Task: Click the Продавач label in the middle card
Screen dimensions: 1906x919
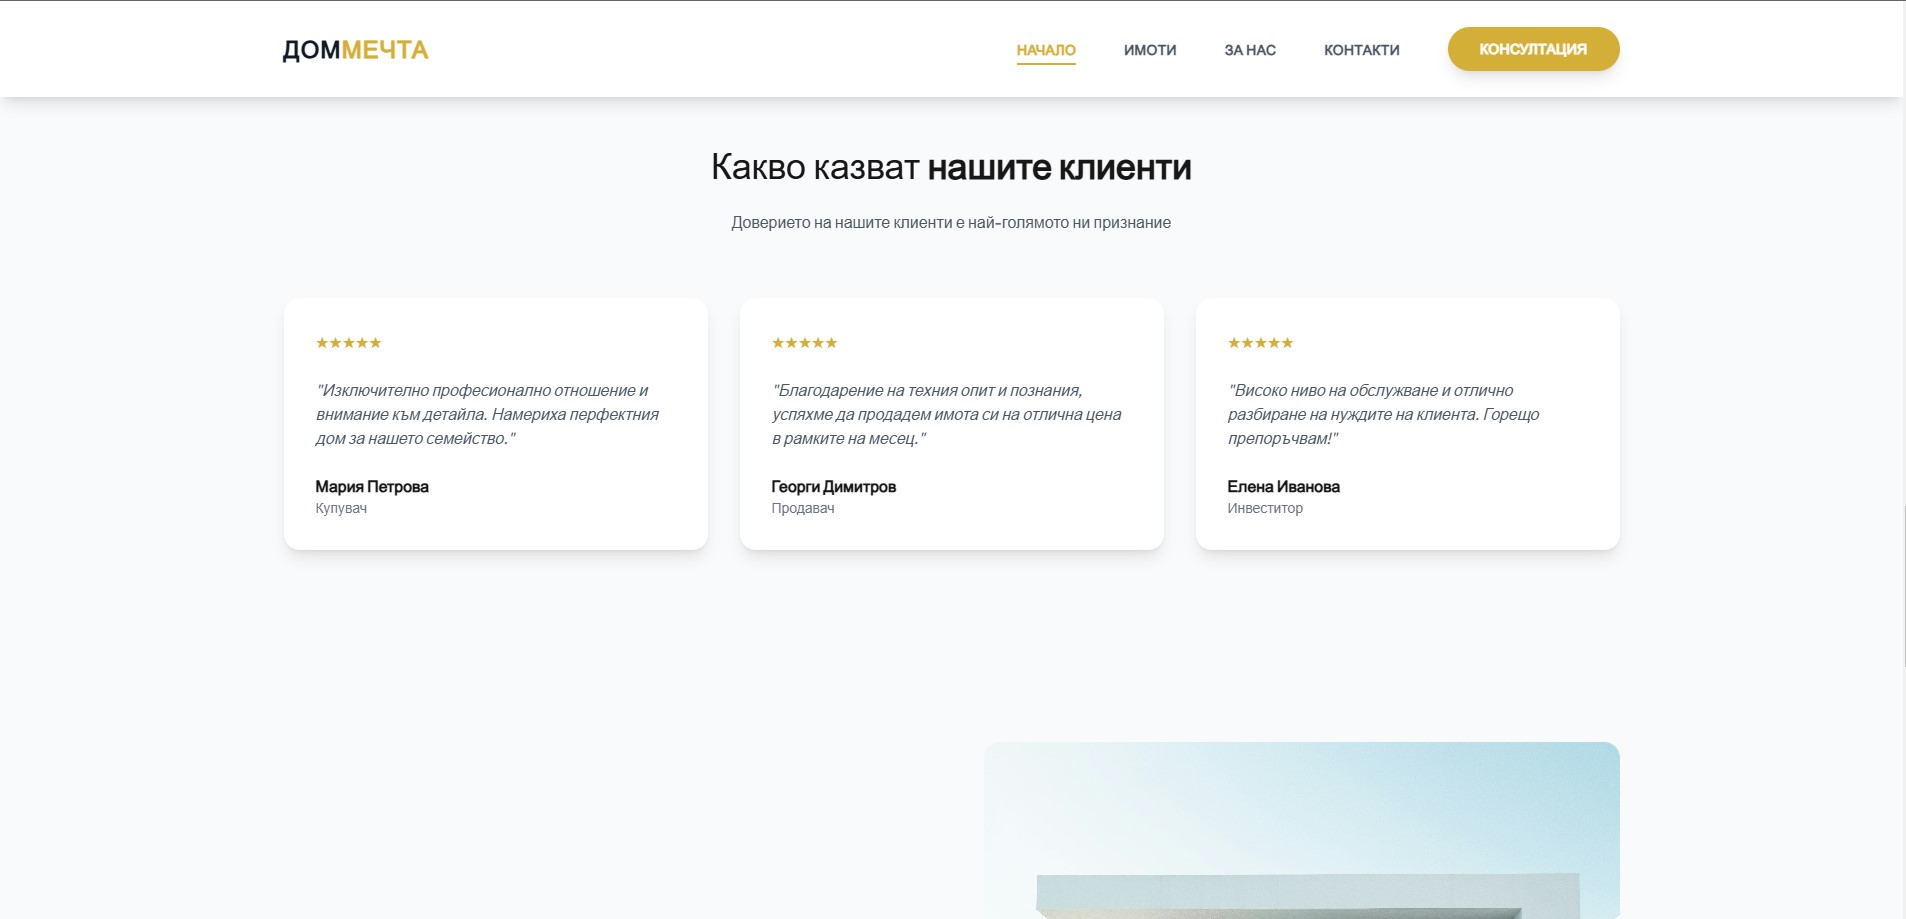Action: [802, 508]
